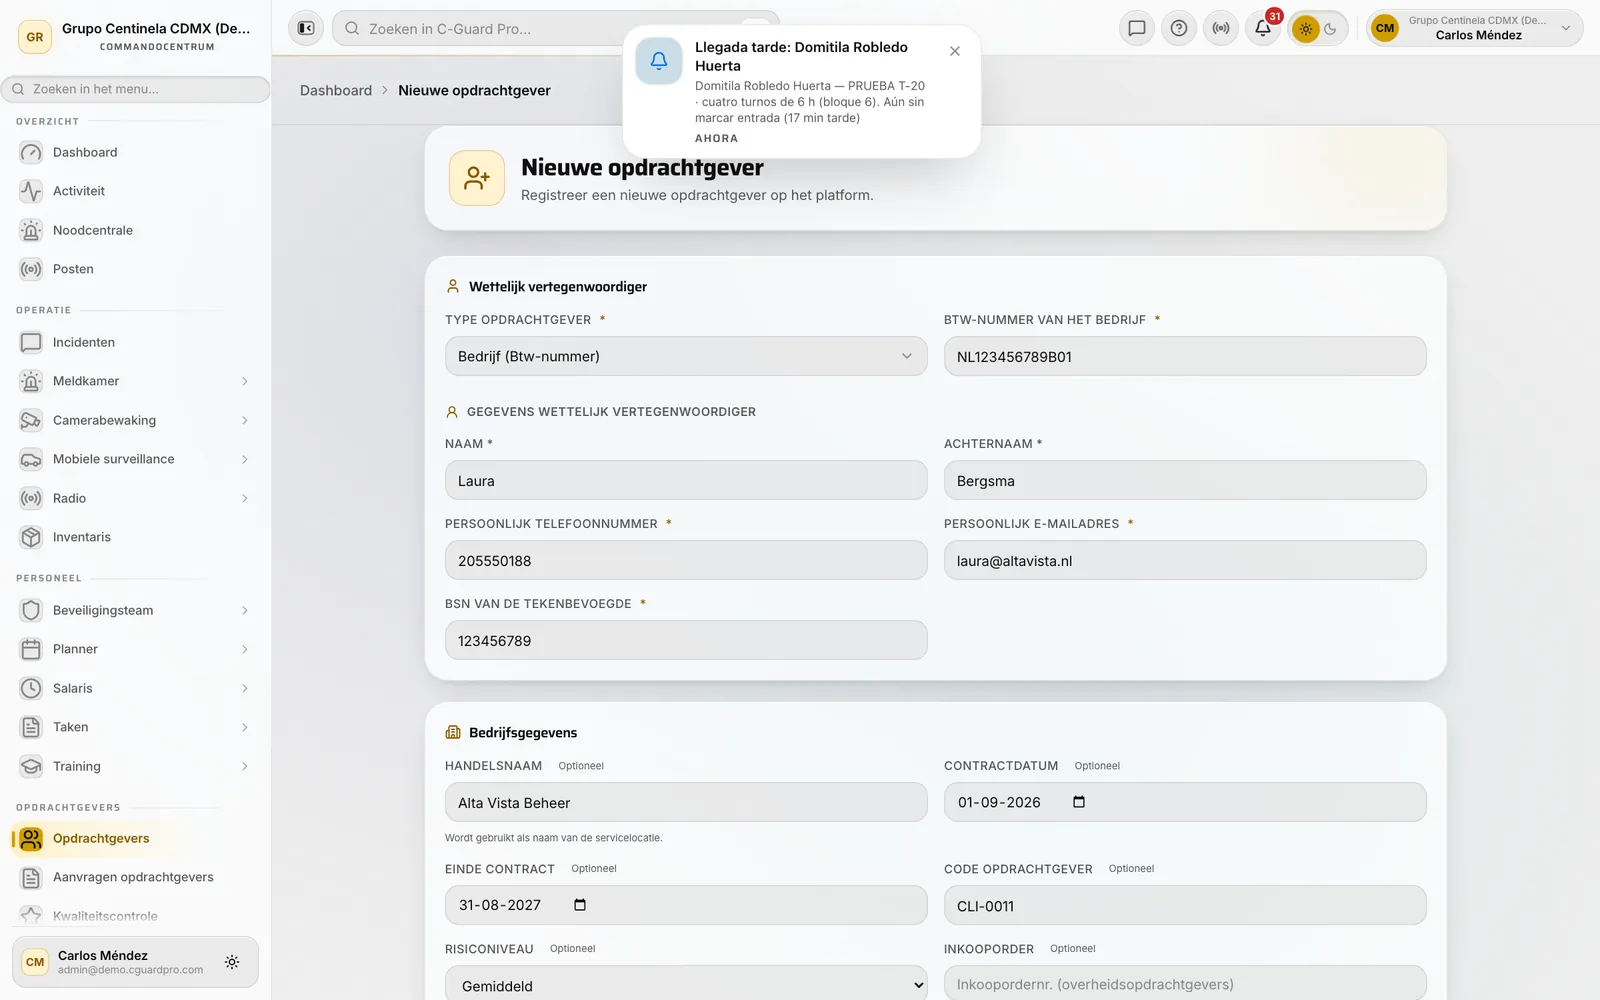Viewport: 1600px width, 1000px height.
Task: Switch to dark mode moon toggle
Action: coord(1331,29)
